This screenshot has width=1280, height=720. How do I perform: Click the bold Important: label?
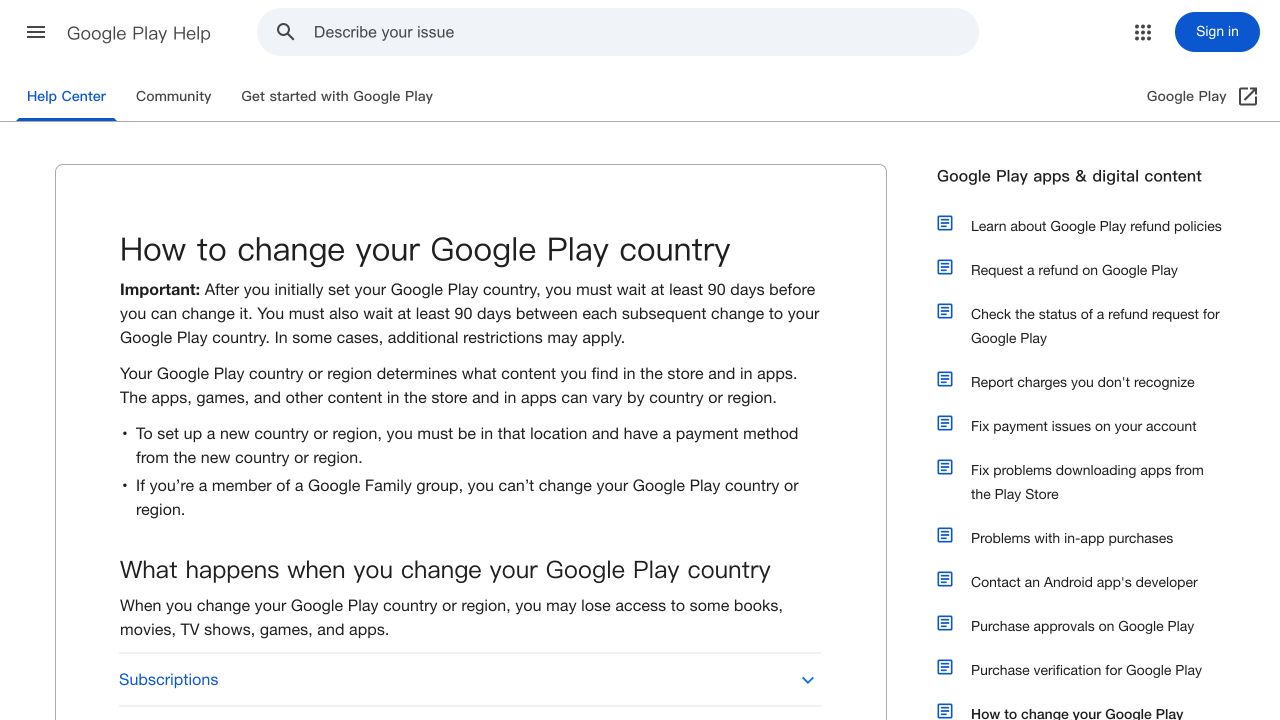(x=160, y=290)
